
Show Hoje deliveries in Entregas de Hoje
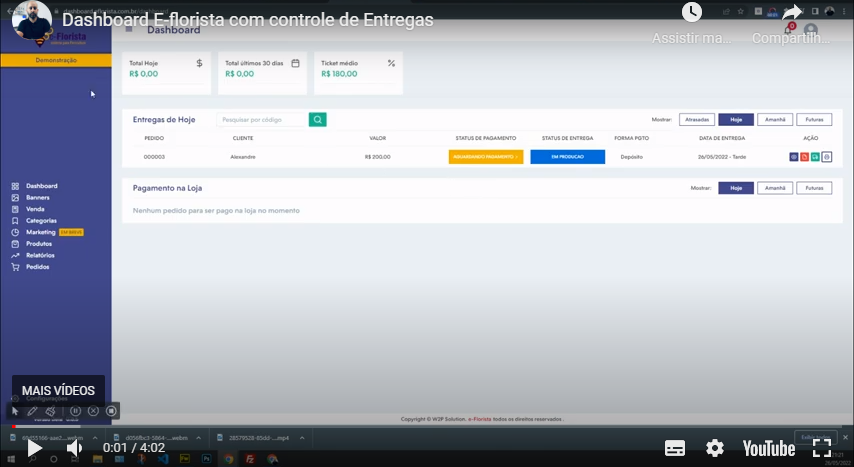[736, 119]
